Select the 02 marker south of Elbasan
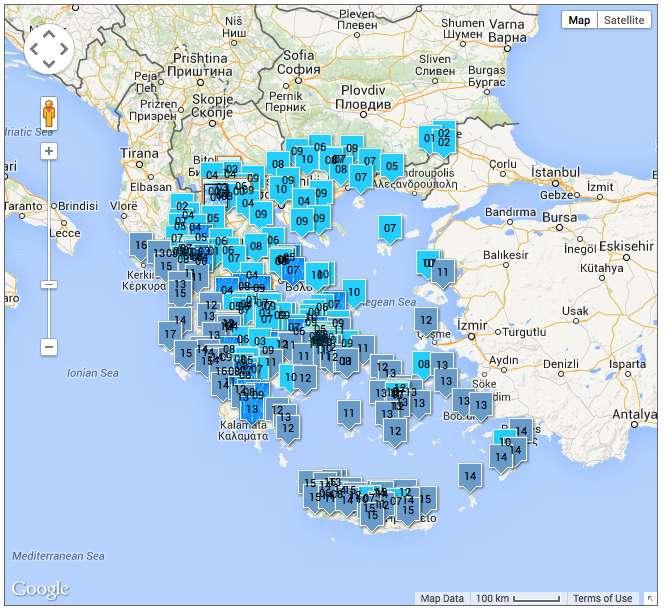 point(182,207)
